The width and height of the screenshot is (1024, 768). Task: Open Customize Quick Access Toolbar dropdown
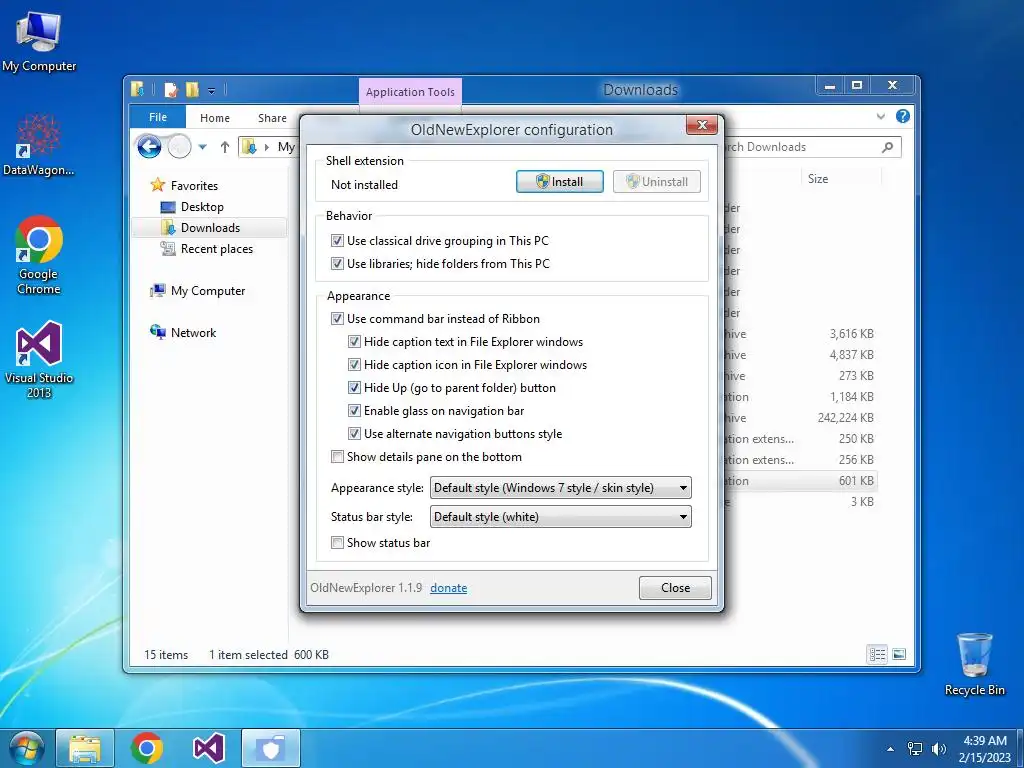pos(211,90)
